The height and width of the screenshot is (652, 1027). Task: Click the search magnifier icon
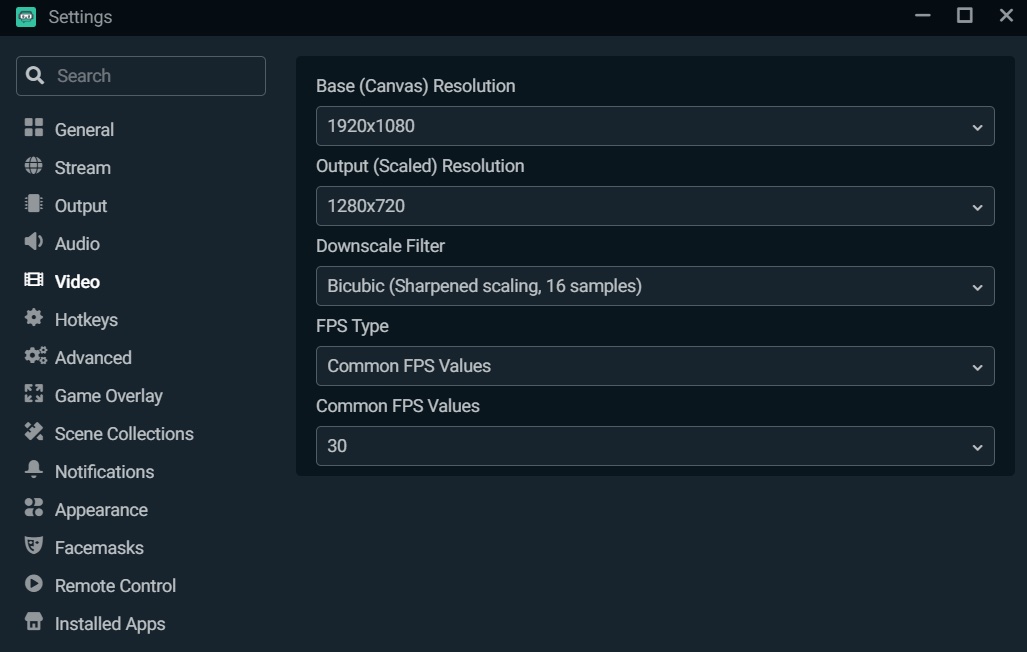click(35, 75)
